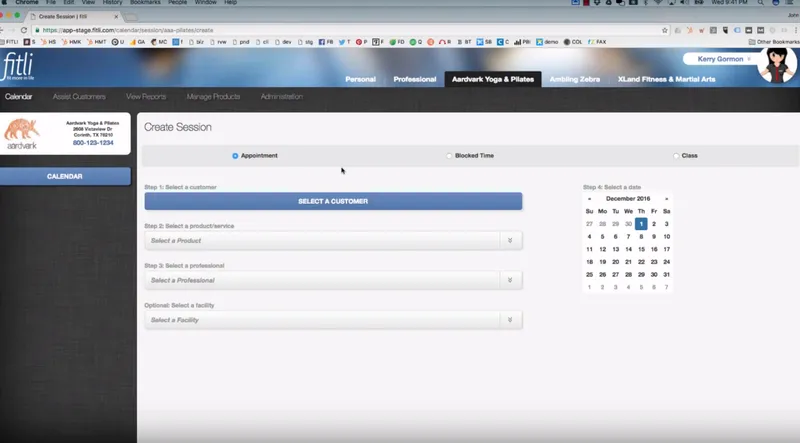This screenshot has width=800, height=443.
Task: Pick December 15 in the calendar
Action: (x=641, y=249)
